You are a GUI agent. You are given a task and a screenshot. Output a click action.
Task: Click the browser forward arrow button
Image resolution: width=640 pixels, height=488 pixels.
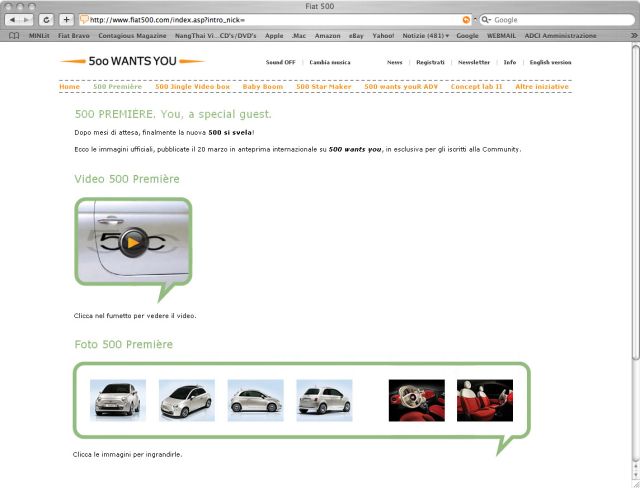coord(26,20)
